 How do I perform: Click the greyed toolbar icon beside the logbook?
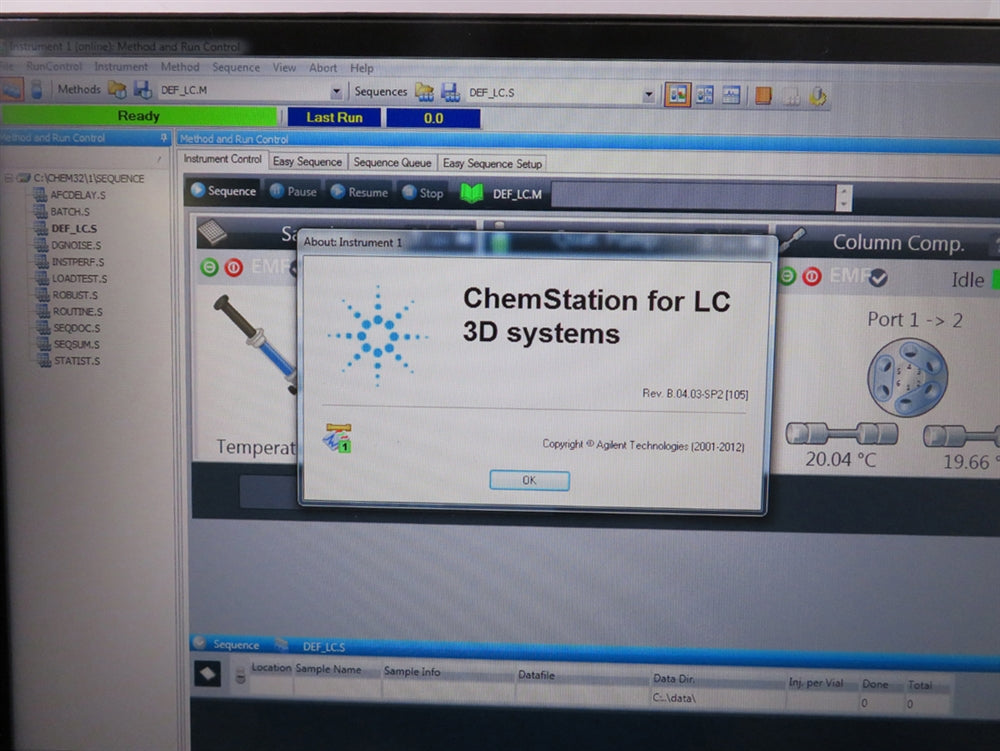791,97
